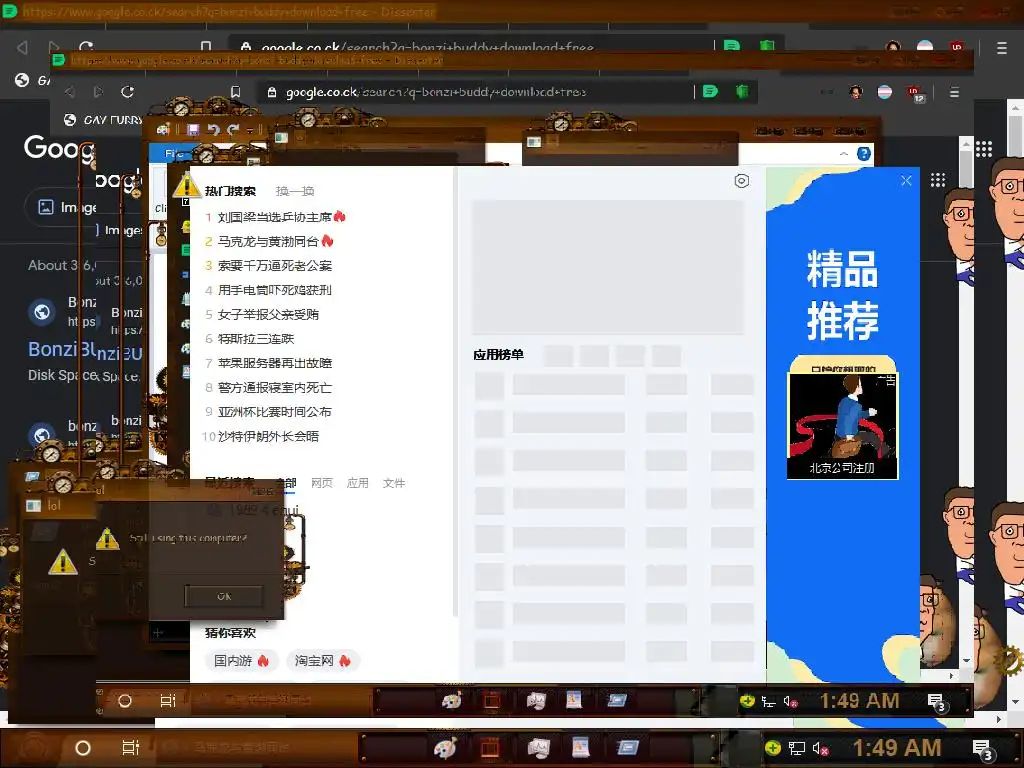
Task: Open hot search item 2 马克龙与黄渤同台
Action: [269, 242]
